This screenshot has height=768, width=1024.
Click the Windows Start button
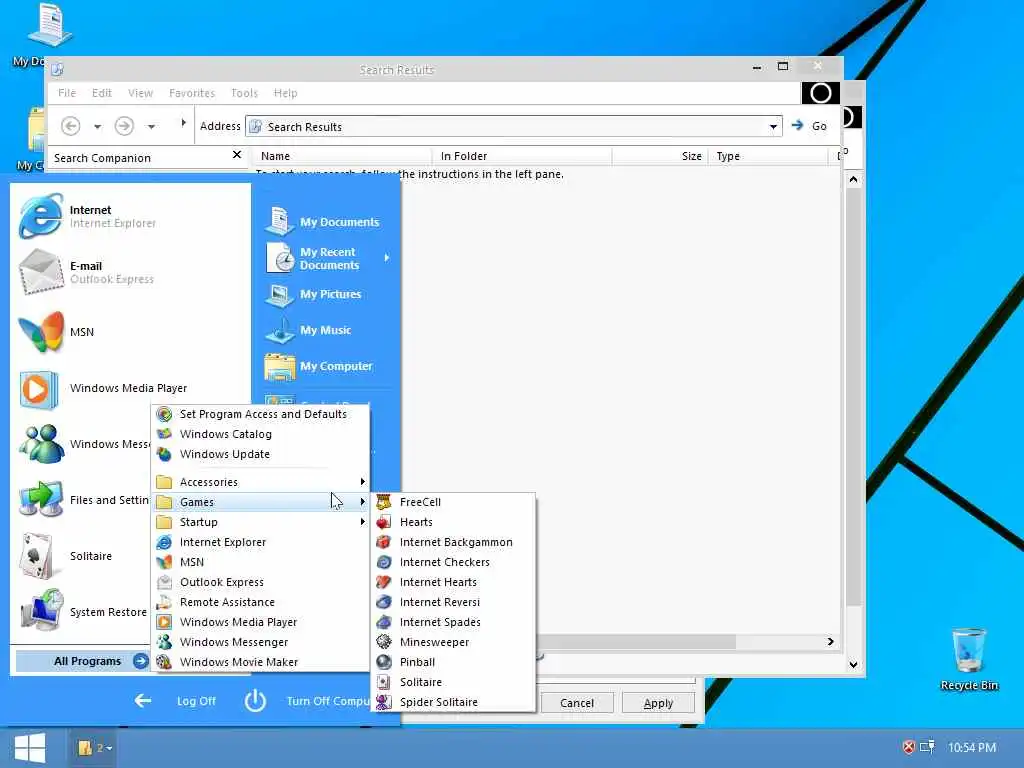pos(29,748)
